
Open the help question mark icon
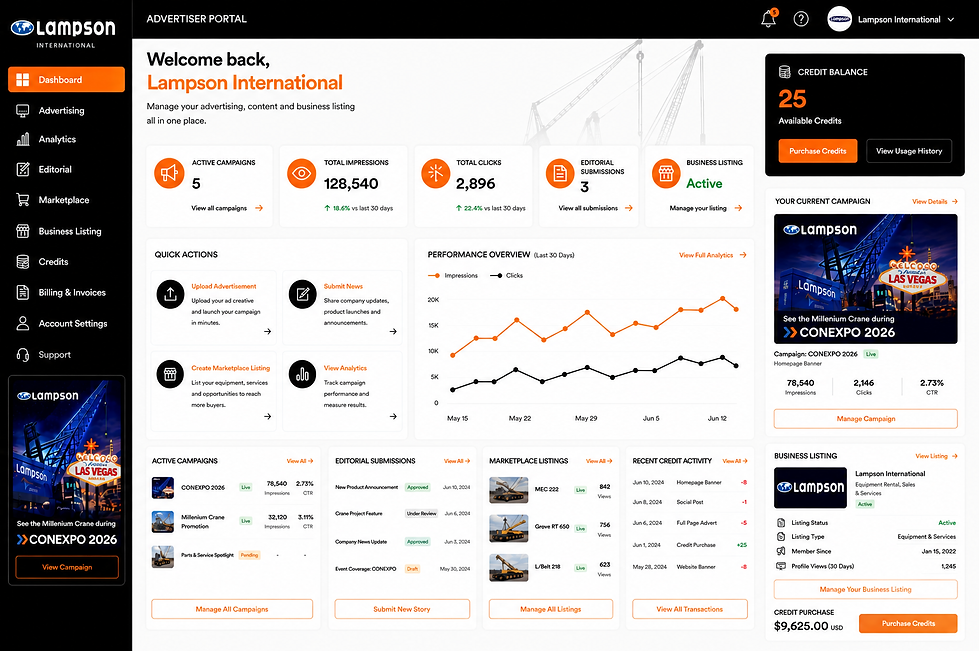801,19
